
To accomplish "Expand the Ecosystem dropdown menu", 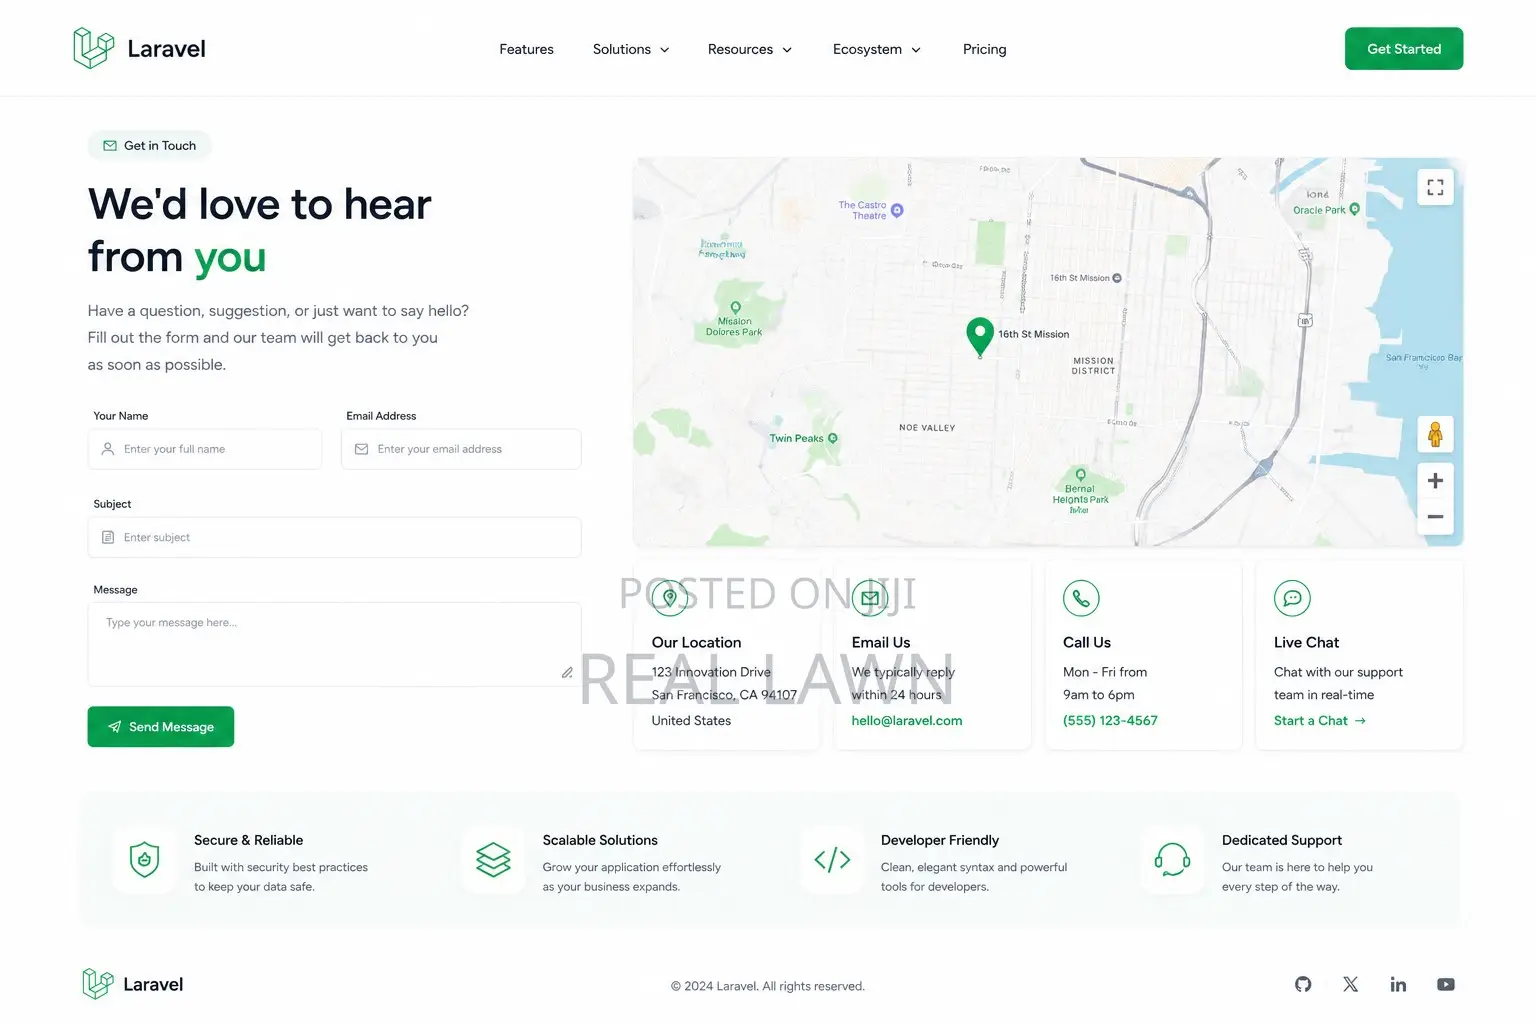I will coord(877,49).
